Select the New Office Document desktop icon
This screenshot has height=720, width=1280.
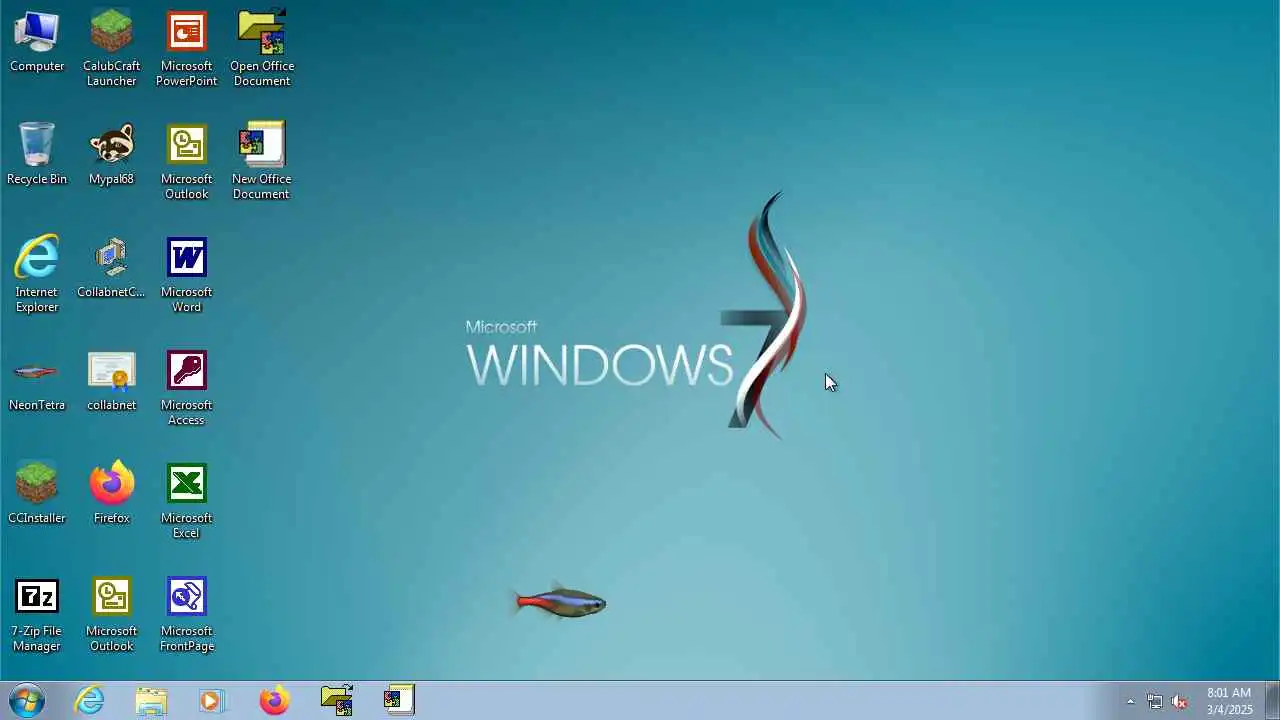coord(261,162)
